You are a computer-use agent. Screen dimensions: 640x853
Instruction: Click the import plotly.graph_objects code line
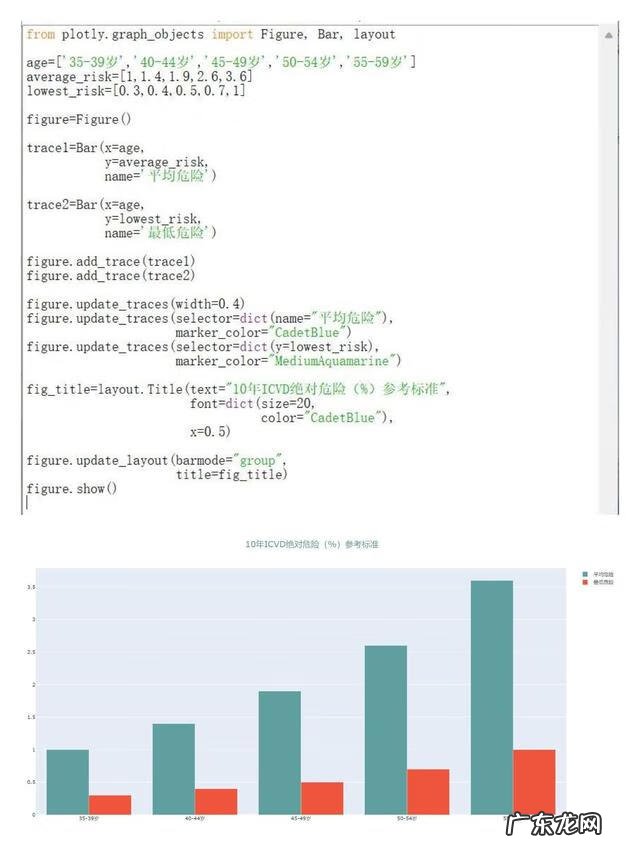210,35
